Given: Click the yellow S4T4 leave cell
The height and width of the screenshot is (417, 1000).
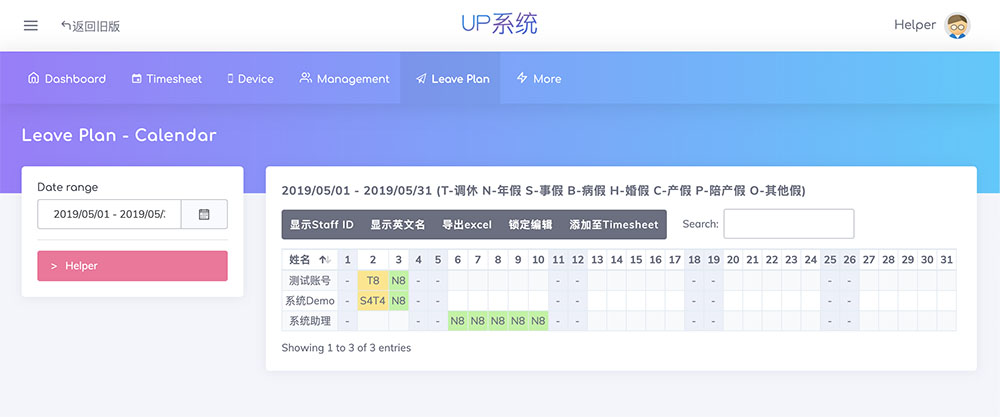Looking at the screenshot, I should pos(372,301).
